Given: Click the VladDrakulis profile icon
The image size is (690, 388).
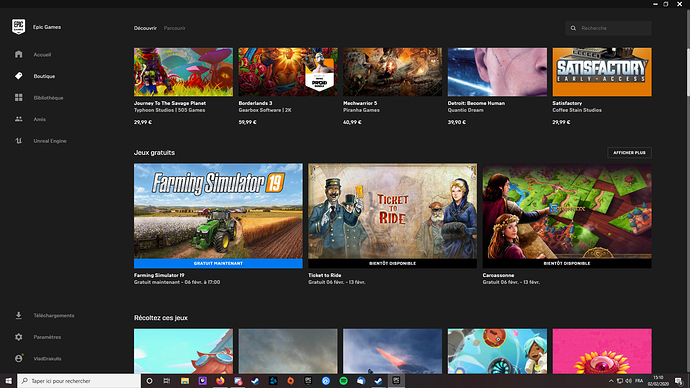Looking at the screenshot, I should coord(18,358).
